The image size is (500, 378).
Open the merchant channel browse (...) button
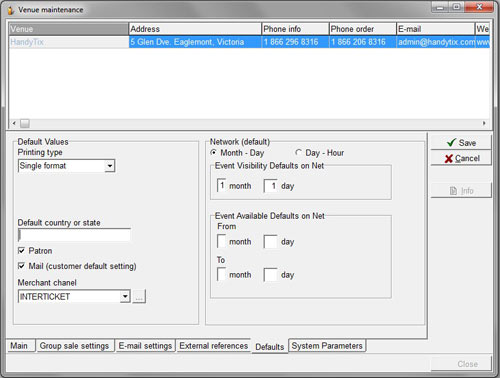pos(139,296)
